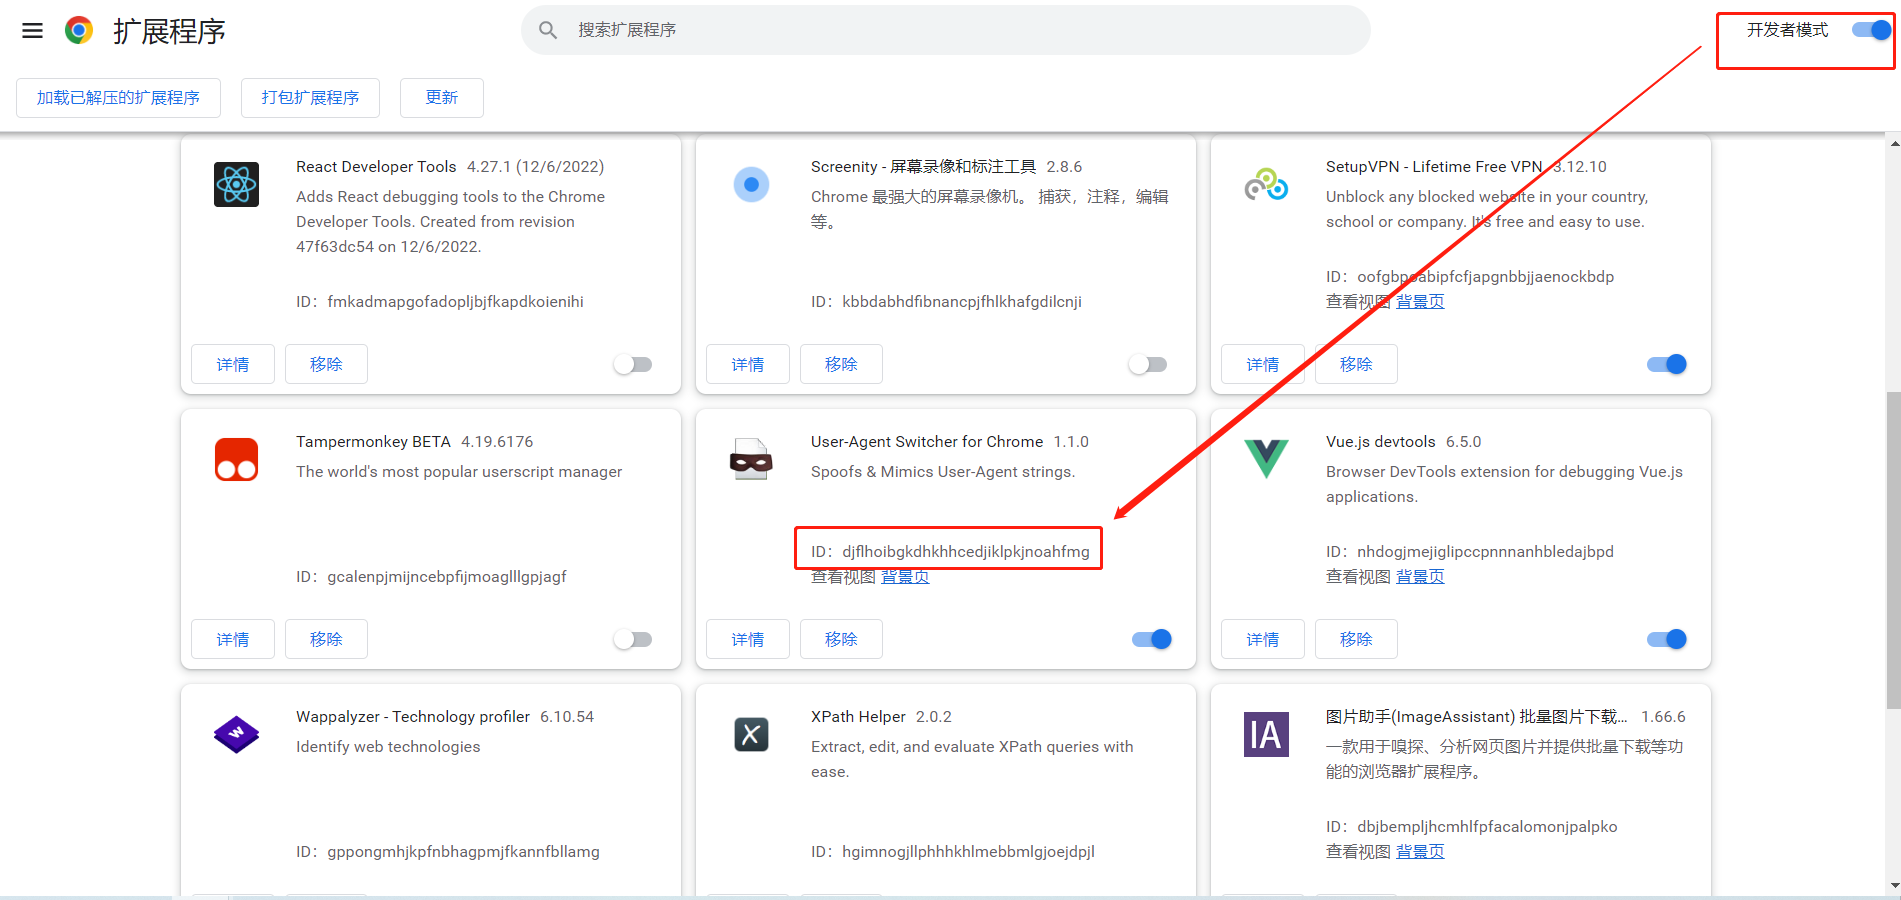This screenshot has width=1901, height=900.
Task: Click the Screenity extension icon
Action: [752, 184]
